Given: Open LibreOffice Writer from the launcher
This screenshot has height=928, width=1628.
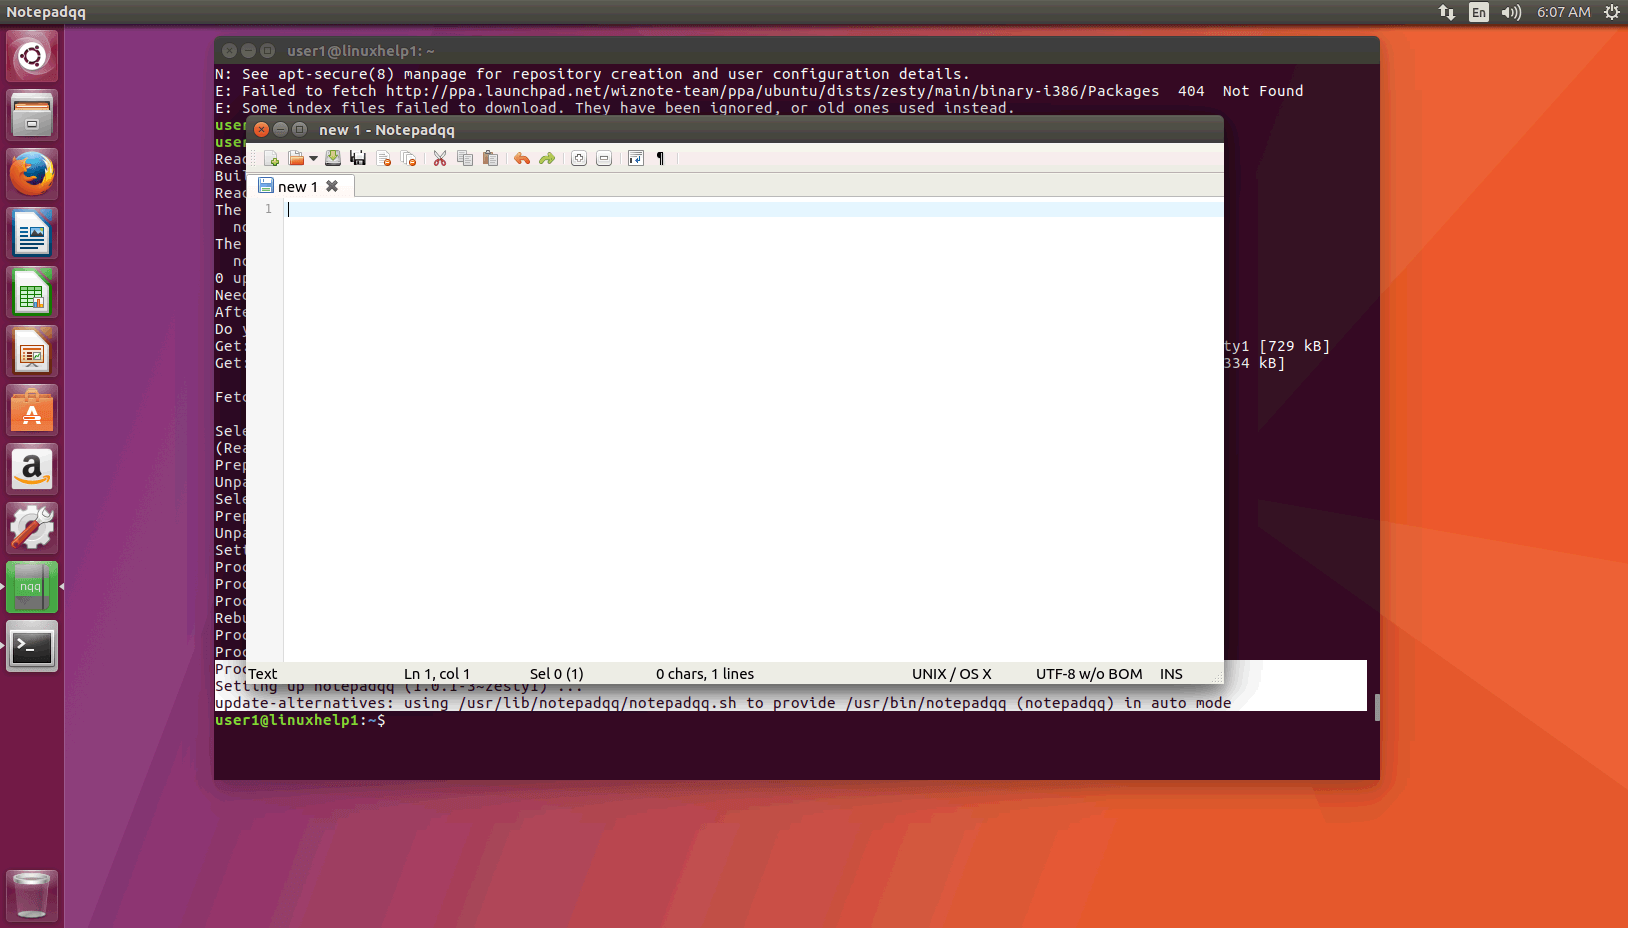Looking at the screenshot, I should 32,233.
